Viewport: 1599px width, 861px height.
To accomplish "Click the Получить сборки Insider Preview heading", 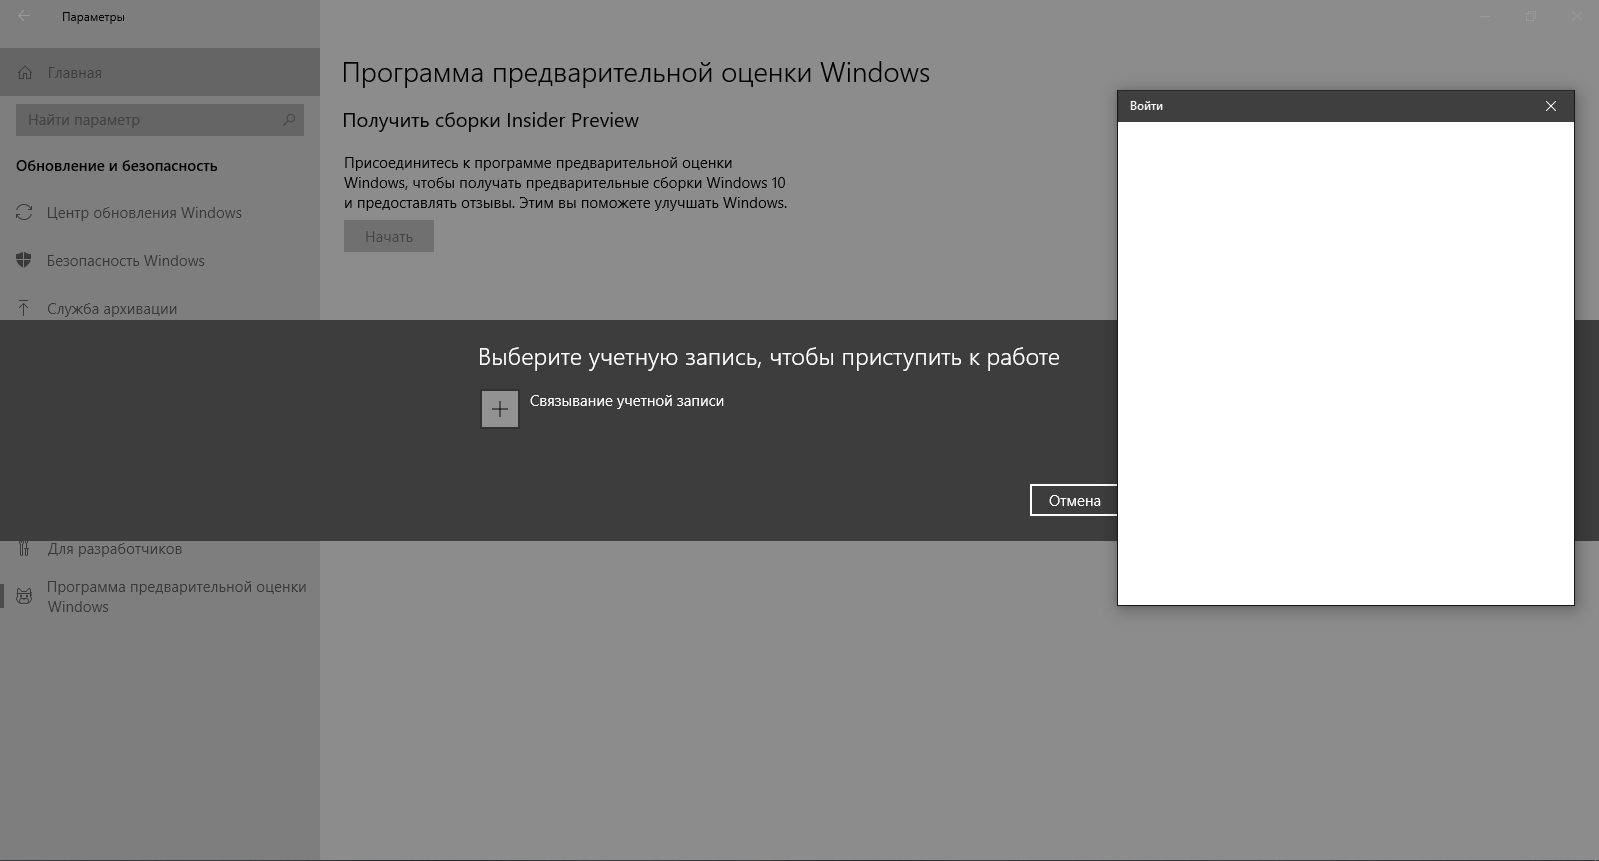I will pos(490,120).
